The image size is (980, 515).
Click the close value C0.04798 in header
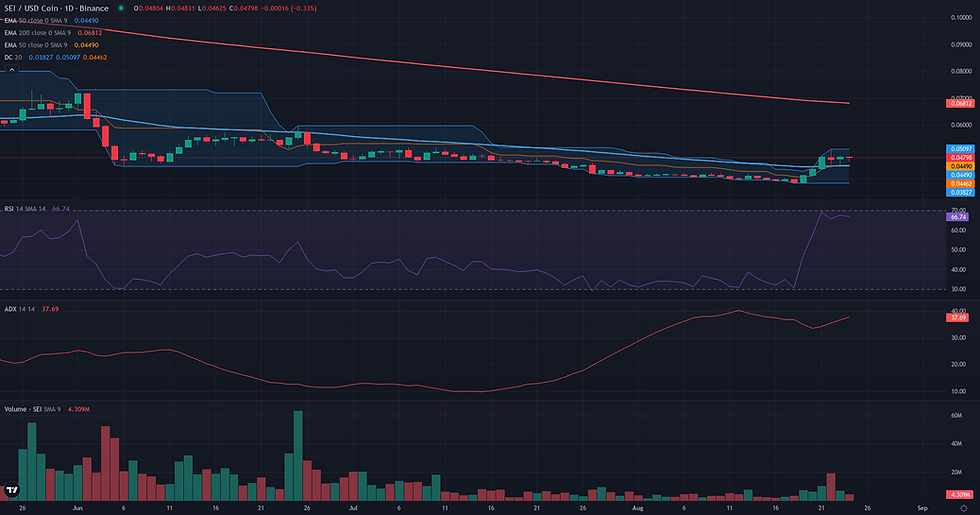244,8
